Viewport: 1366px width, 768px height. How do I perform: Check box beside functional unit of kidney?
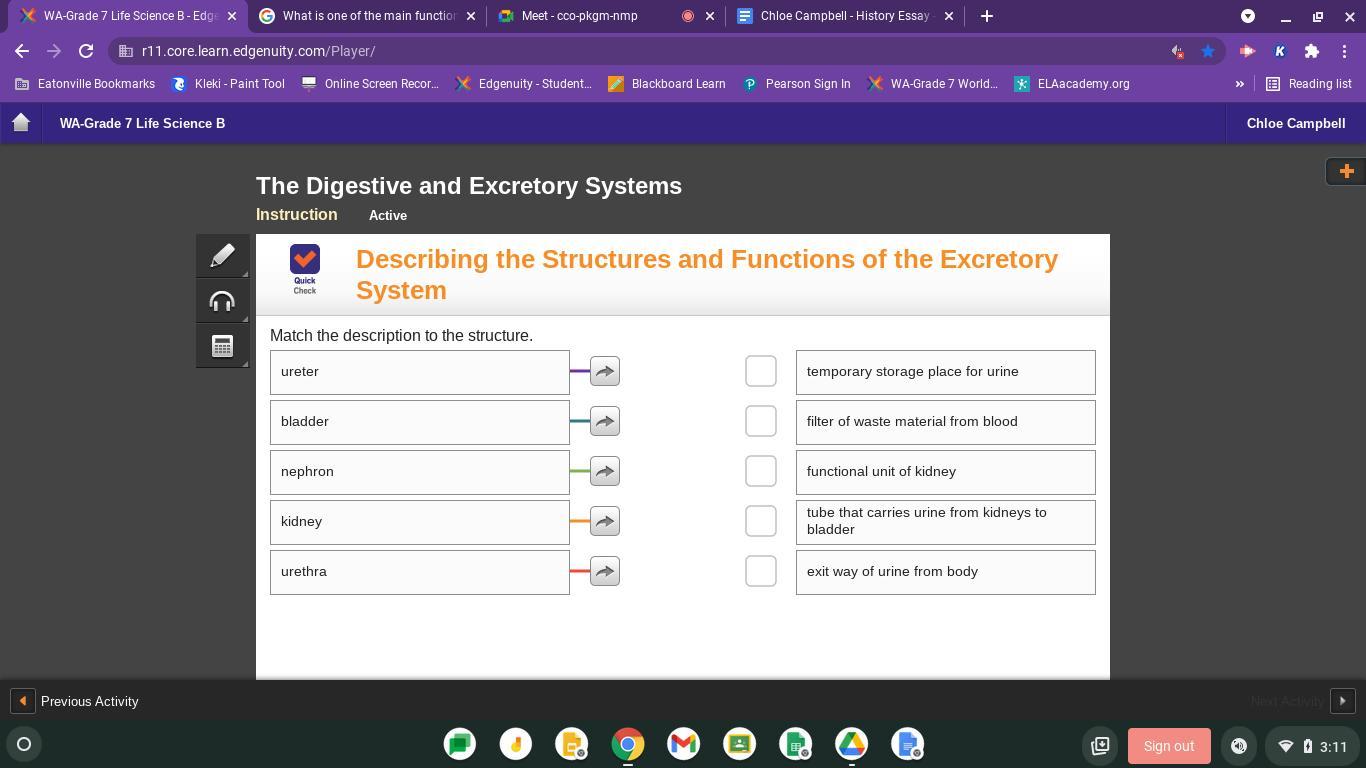pyautogui.click(x=760, y=471)
